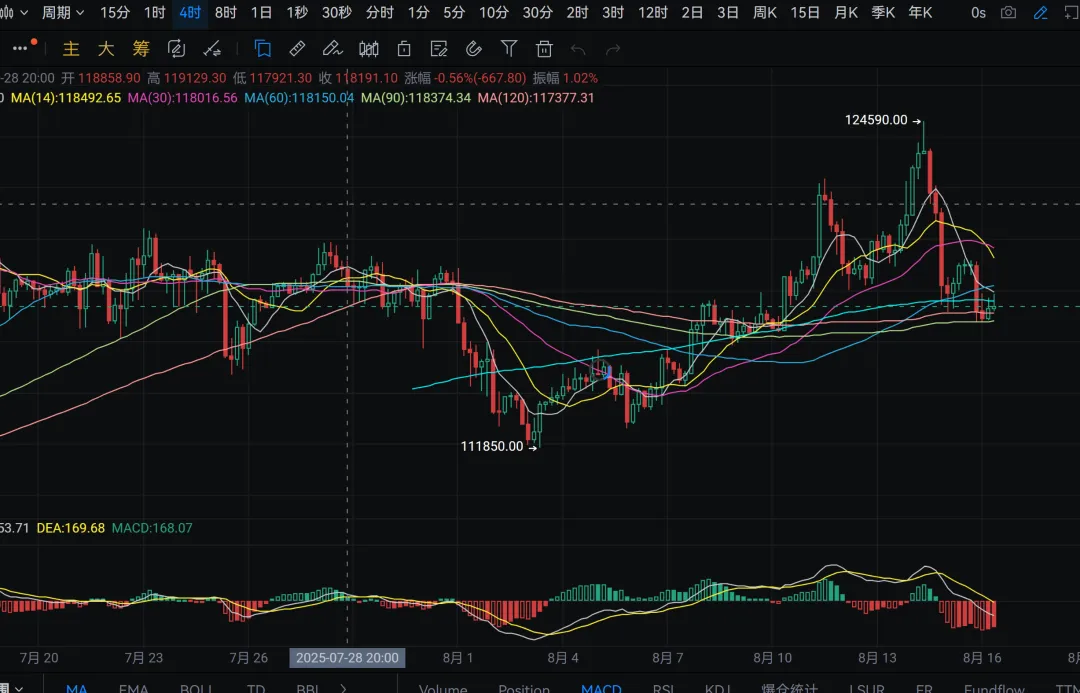Click the DEA:169.68 indicator value

[x=71, y=528]
